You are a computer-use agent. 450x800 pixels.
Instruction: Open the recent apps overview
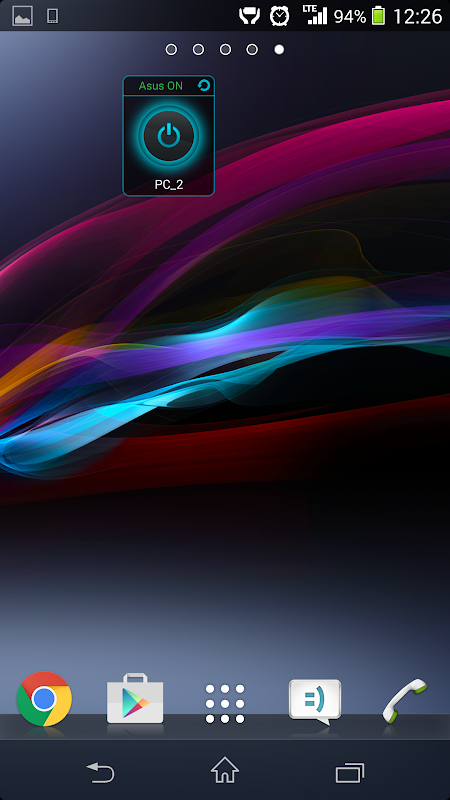(350, 772)
